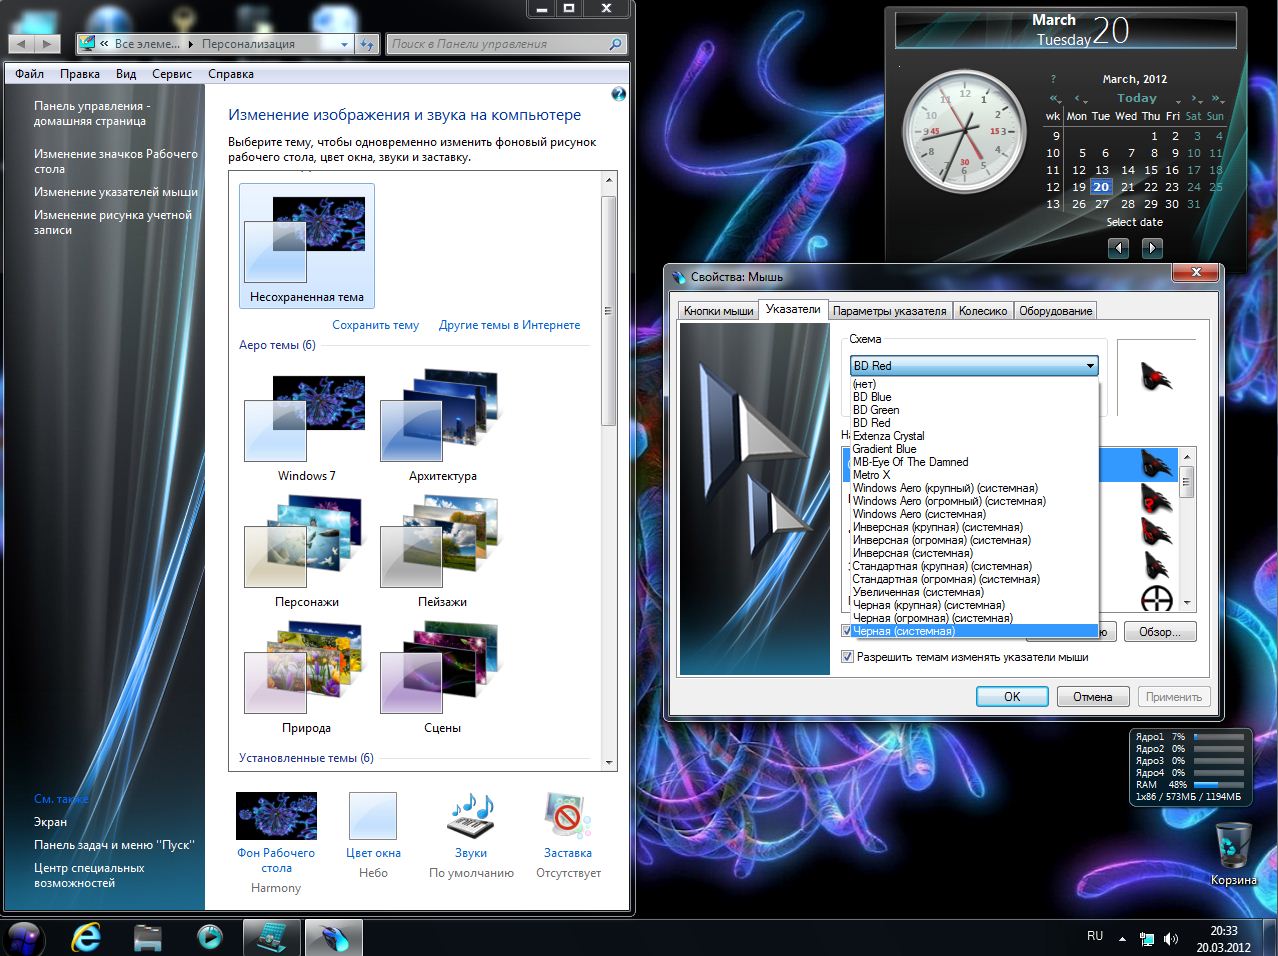Select Gradient Blue cursor scheme option

[884, 449]
